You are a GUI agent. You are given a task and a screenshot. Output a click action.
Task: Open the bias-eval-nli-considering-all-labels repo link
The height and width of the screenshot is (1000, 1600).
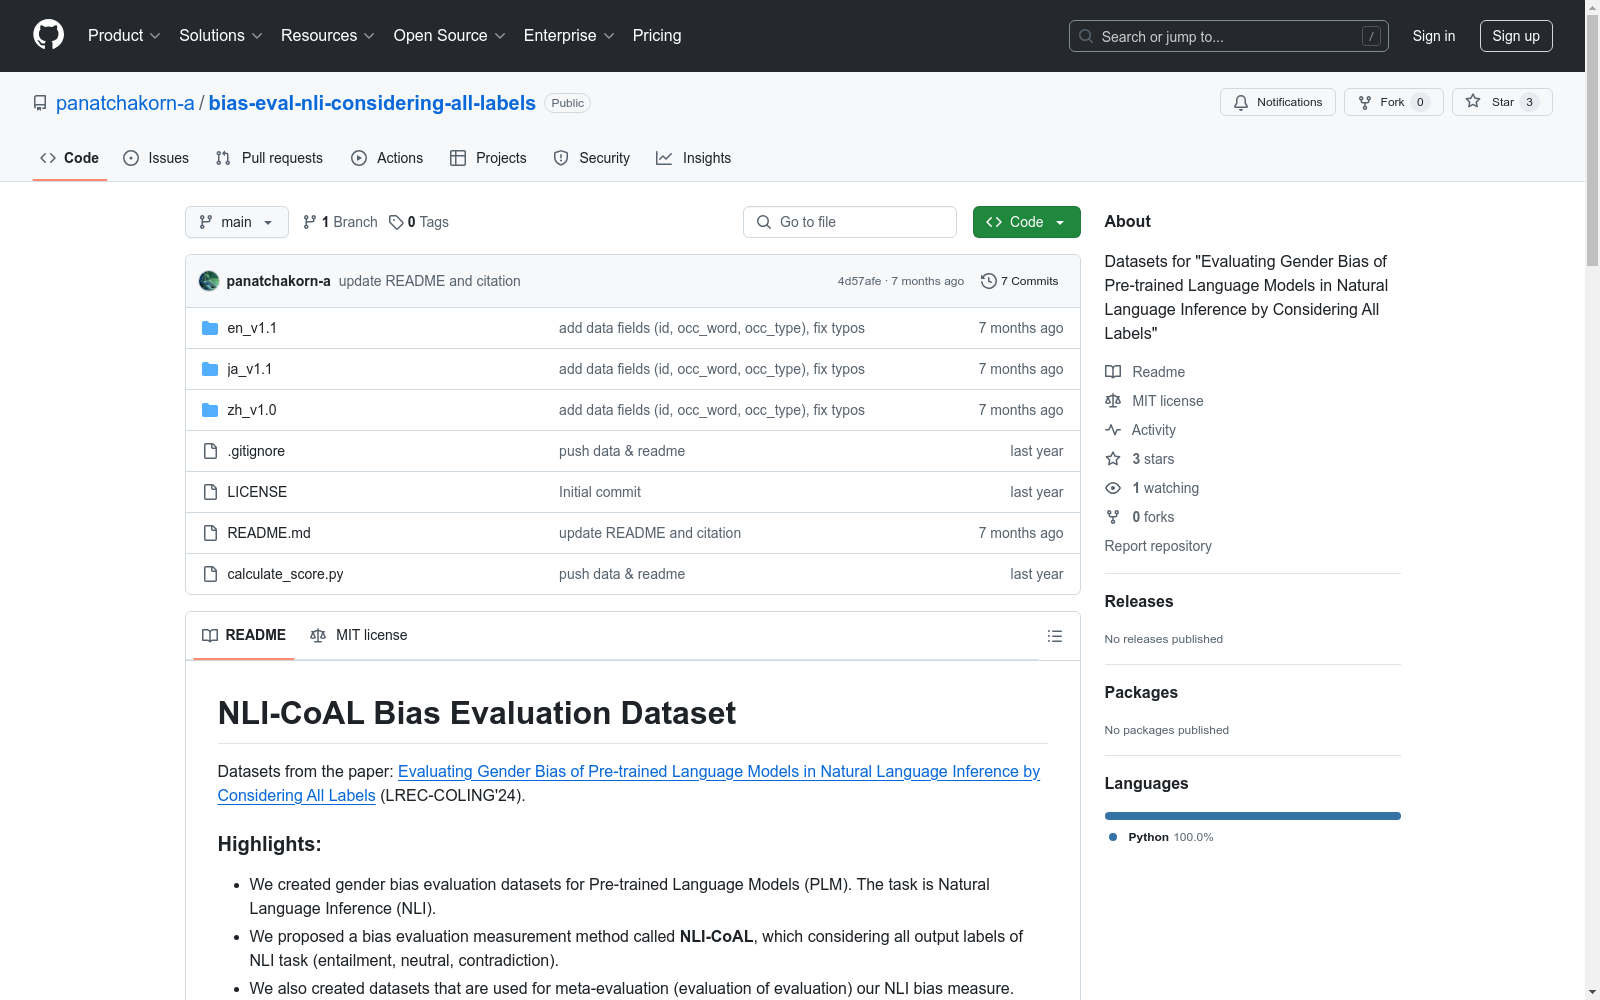click(x=372, y=103)
